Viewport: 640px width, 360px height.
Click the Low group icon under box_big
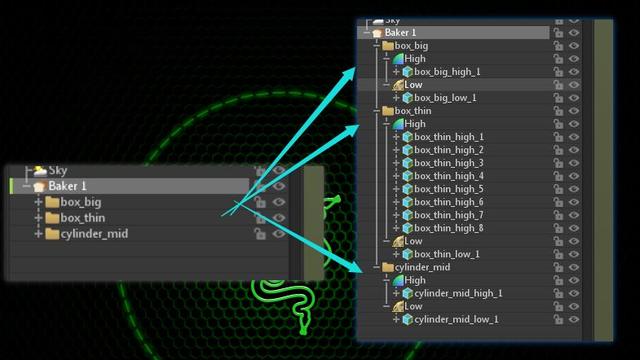tap(398, 85)
